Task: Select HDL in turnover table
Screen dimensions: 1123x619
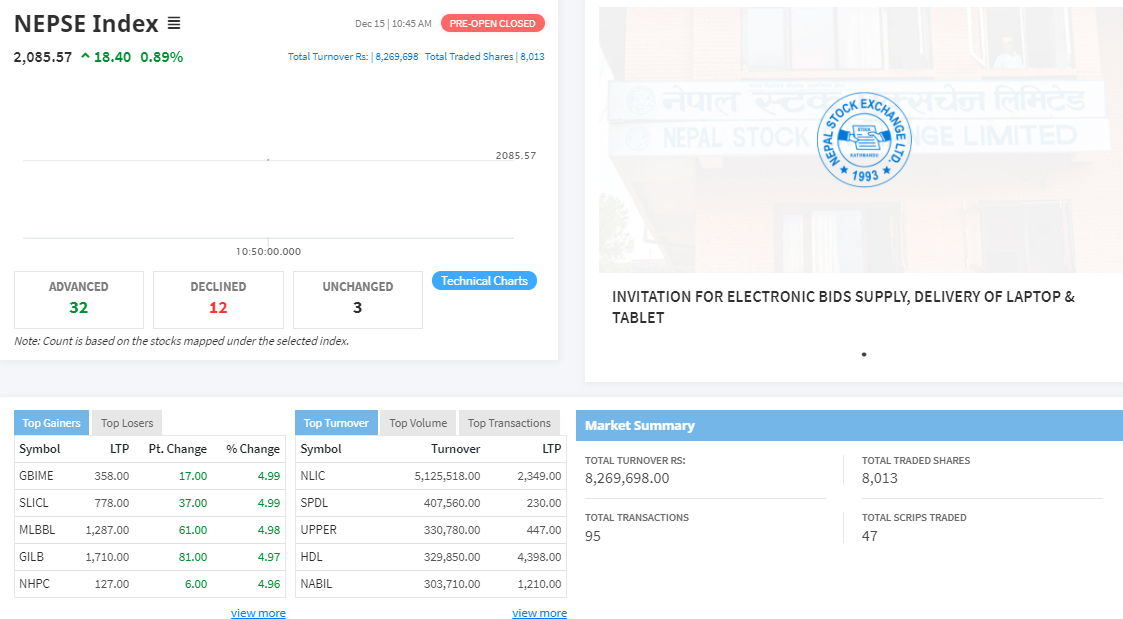Action: click(x=312, y=557)
